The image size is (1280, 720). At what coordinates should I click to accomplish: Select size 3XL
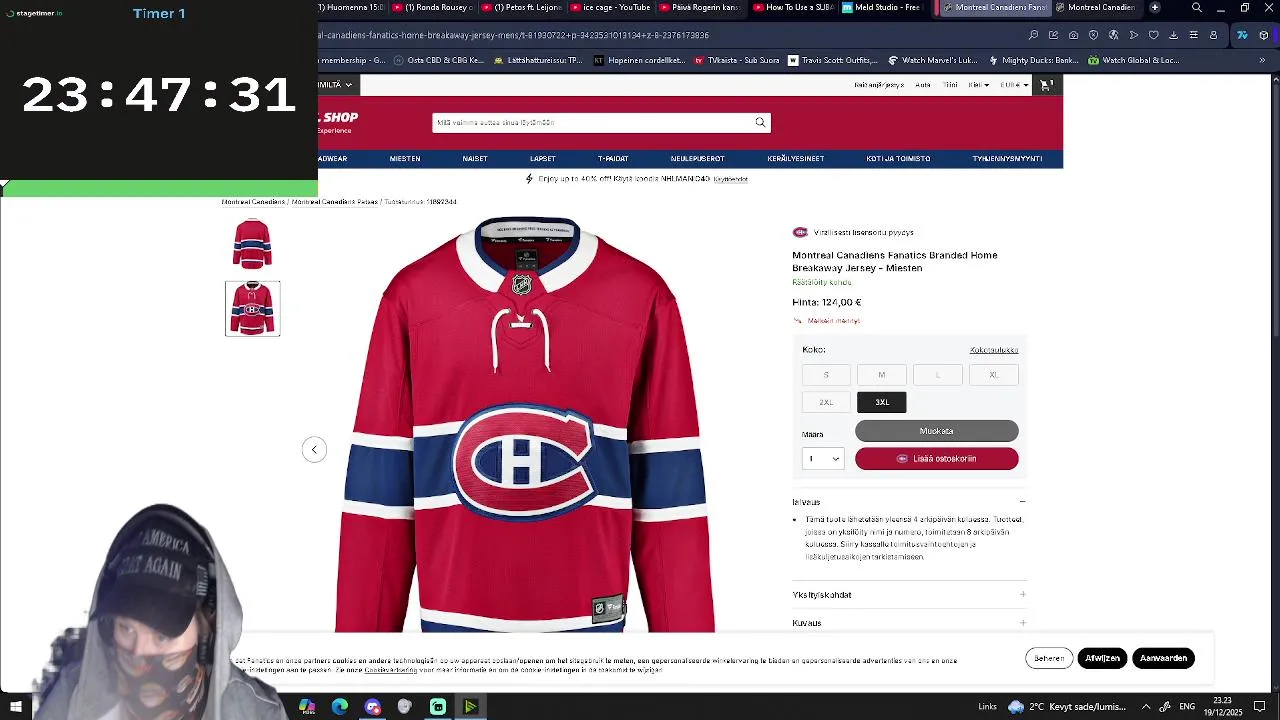click(x=882, y=402)
